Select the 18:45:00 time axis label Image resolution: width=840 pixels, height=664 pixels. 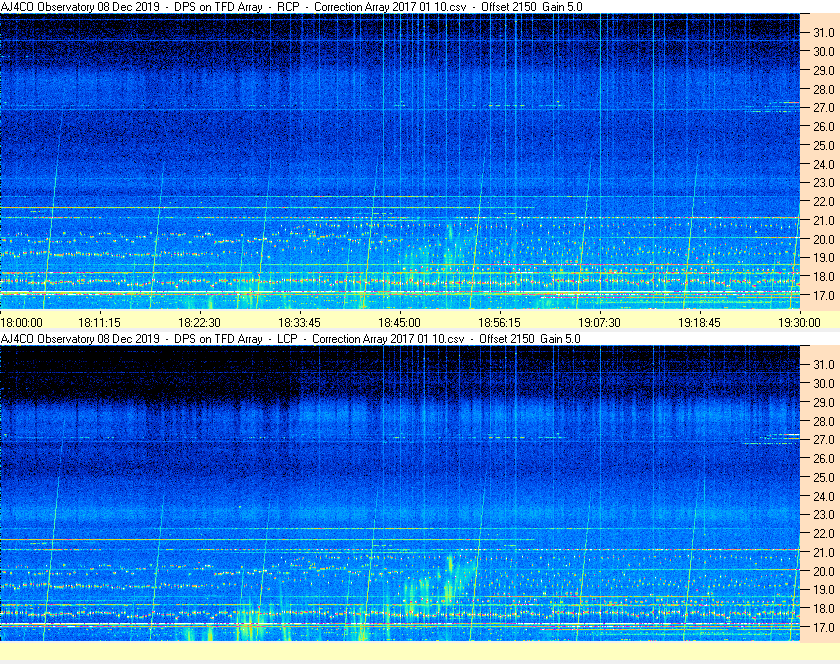[x=400, y=323]
